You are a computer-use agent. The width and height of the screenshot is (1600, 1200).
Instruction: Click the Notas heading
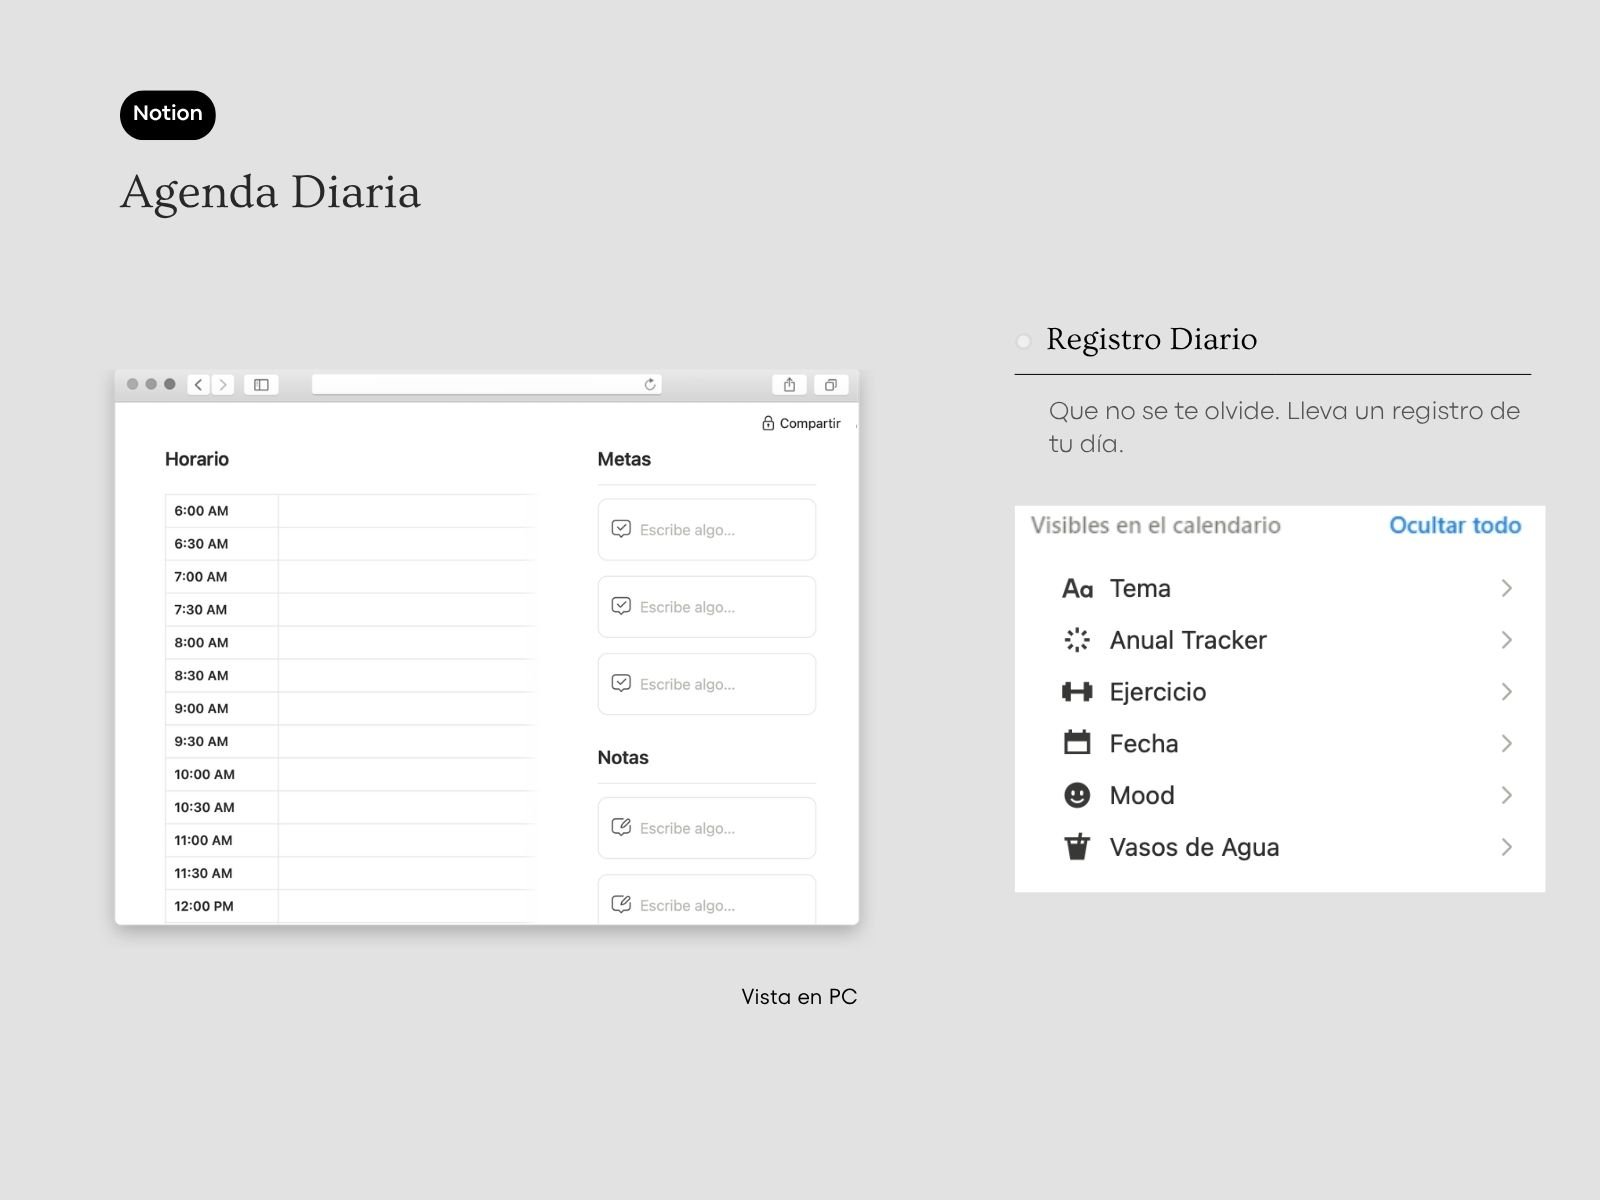pos(623,758)
